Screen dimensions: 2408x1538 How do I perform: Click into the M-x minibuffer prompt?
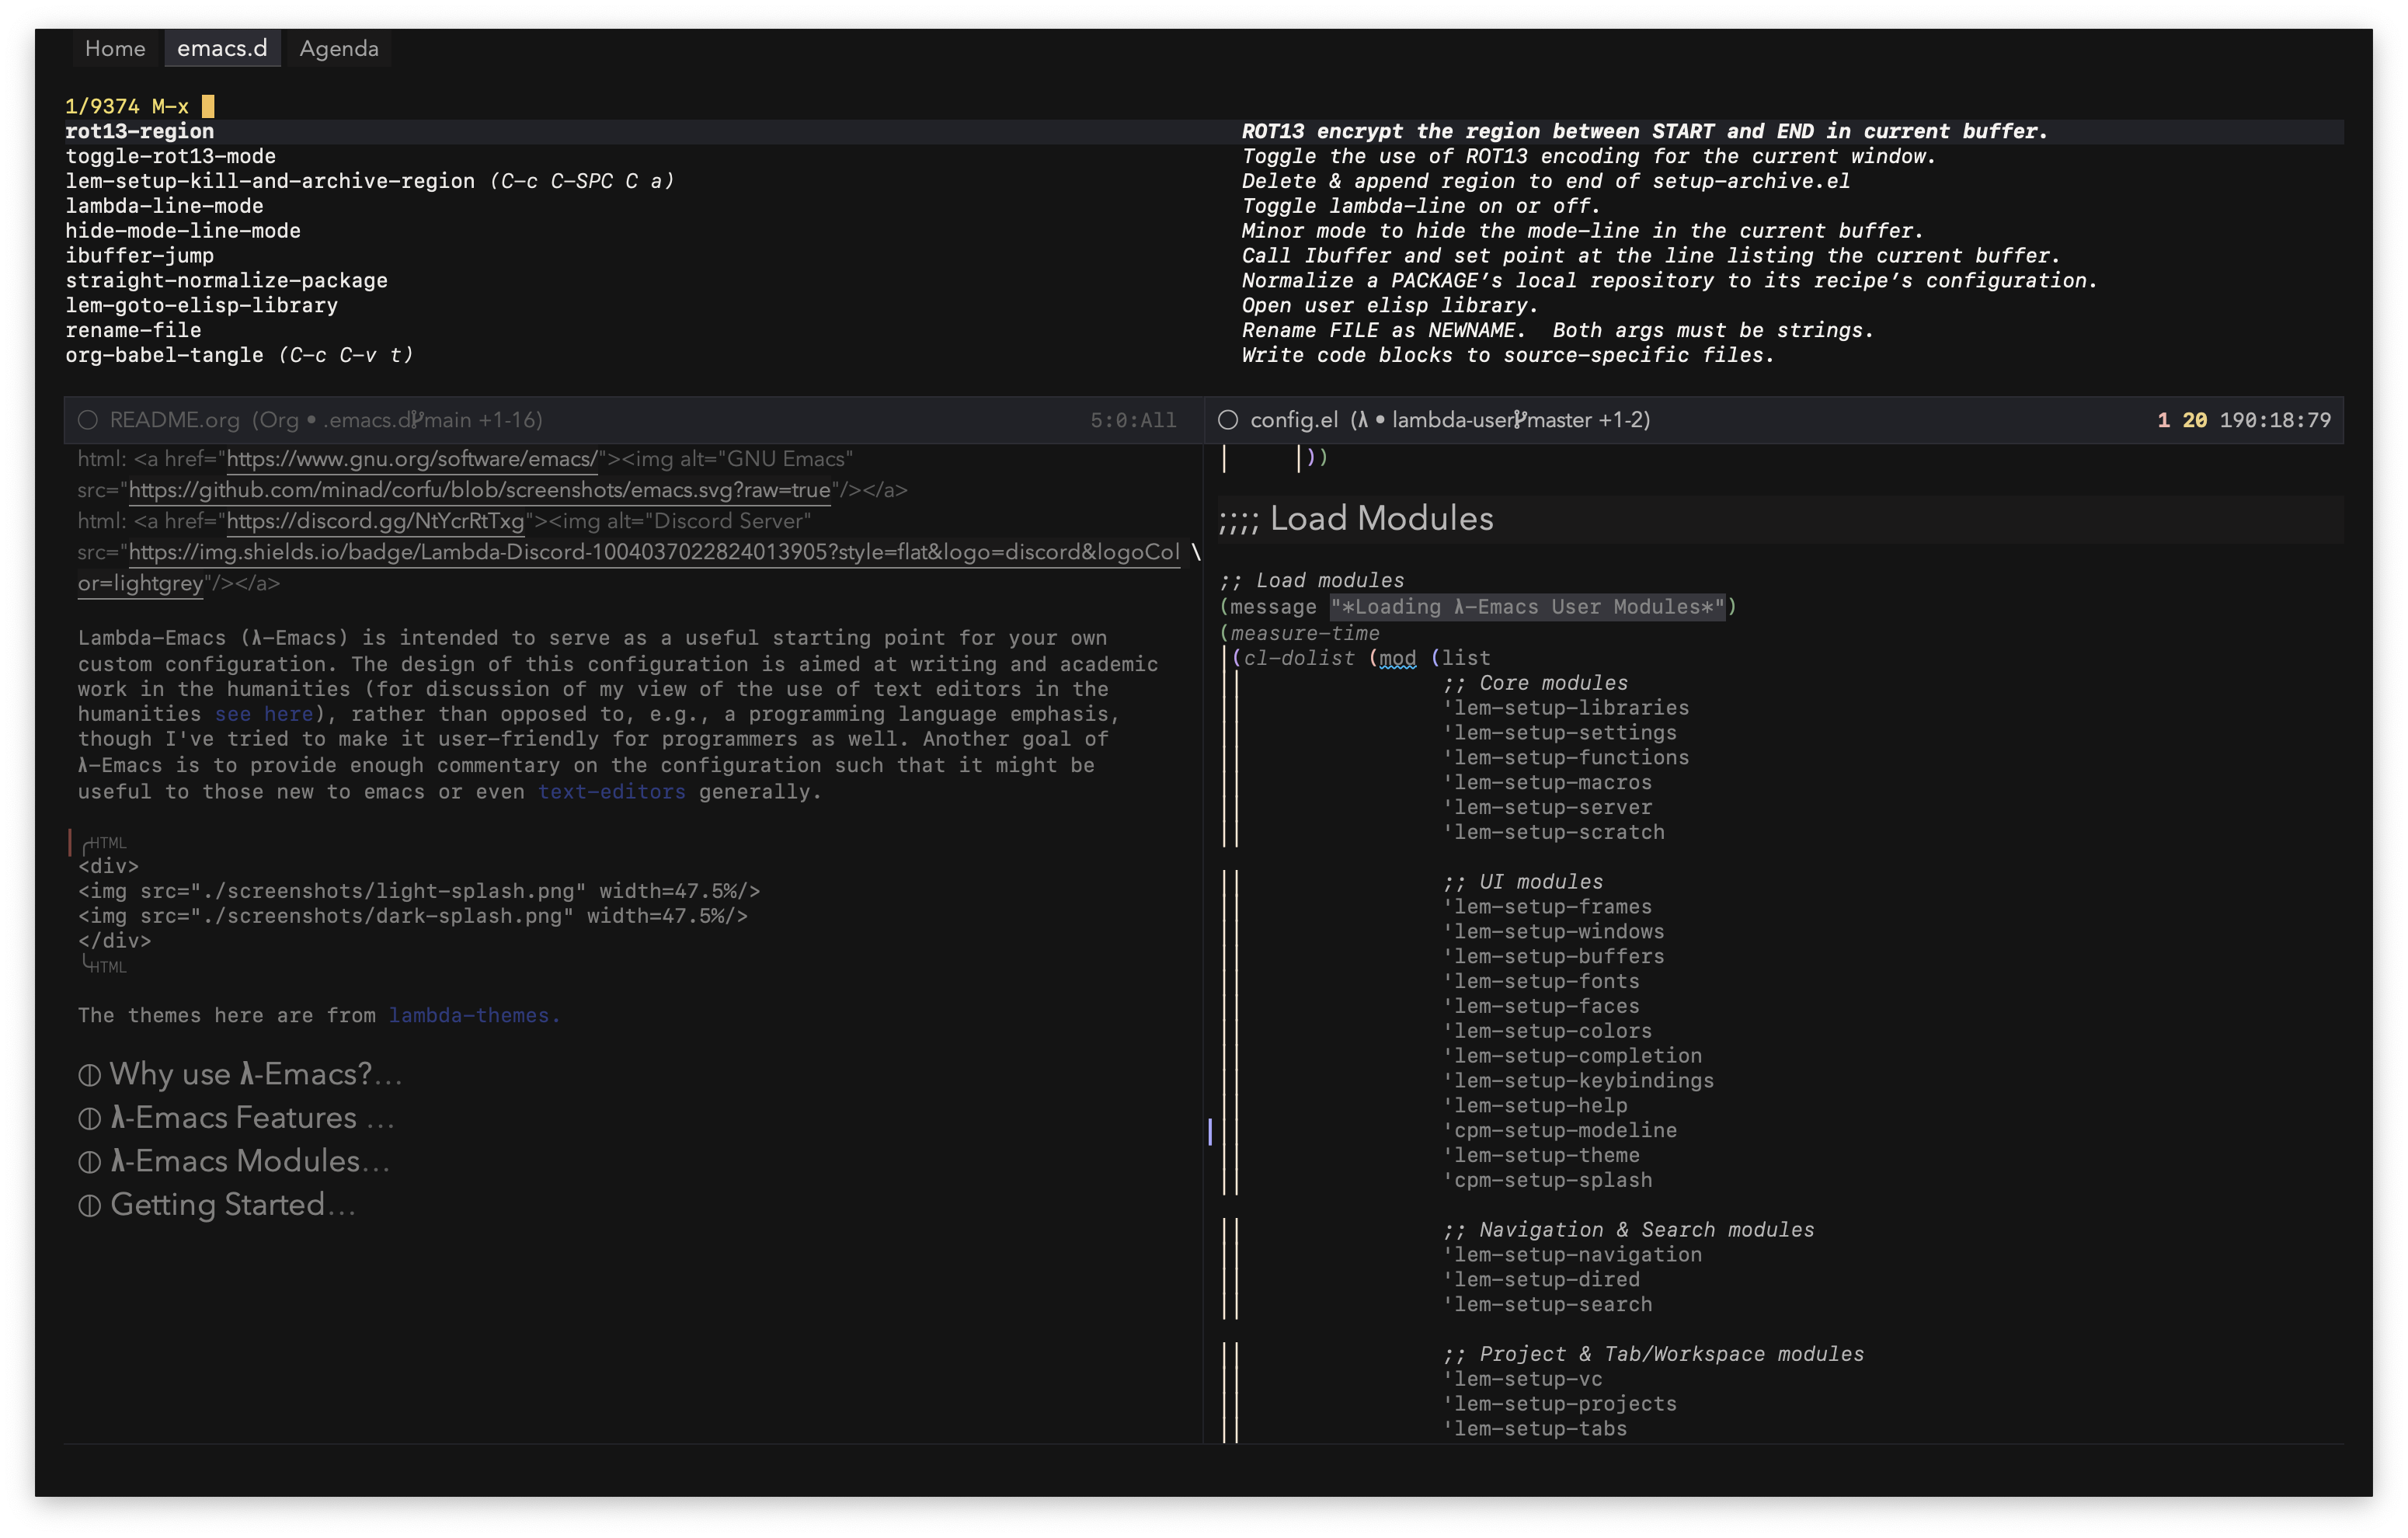(x=208, y=106)
